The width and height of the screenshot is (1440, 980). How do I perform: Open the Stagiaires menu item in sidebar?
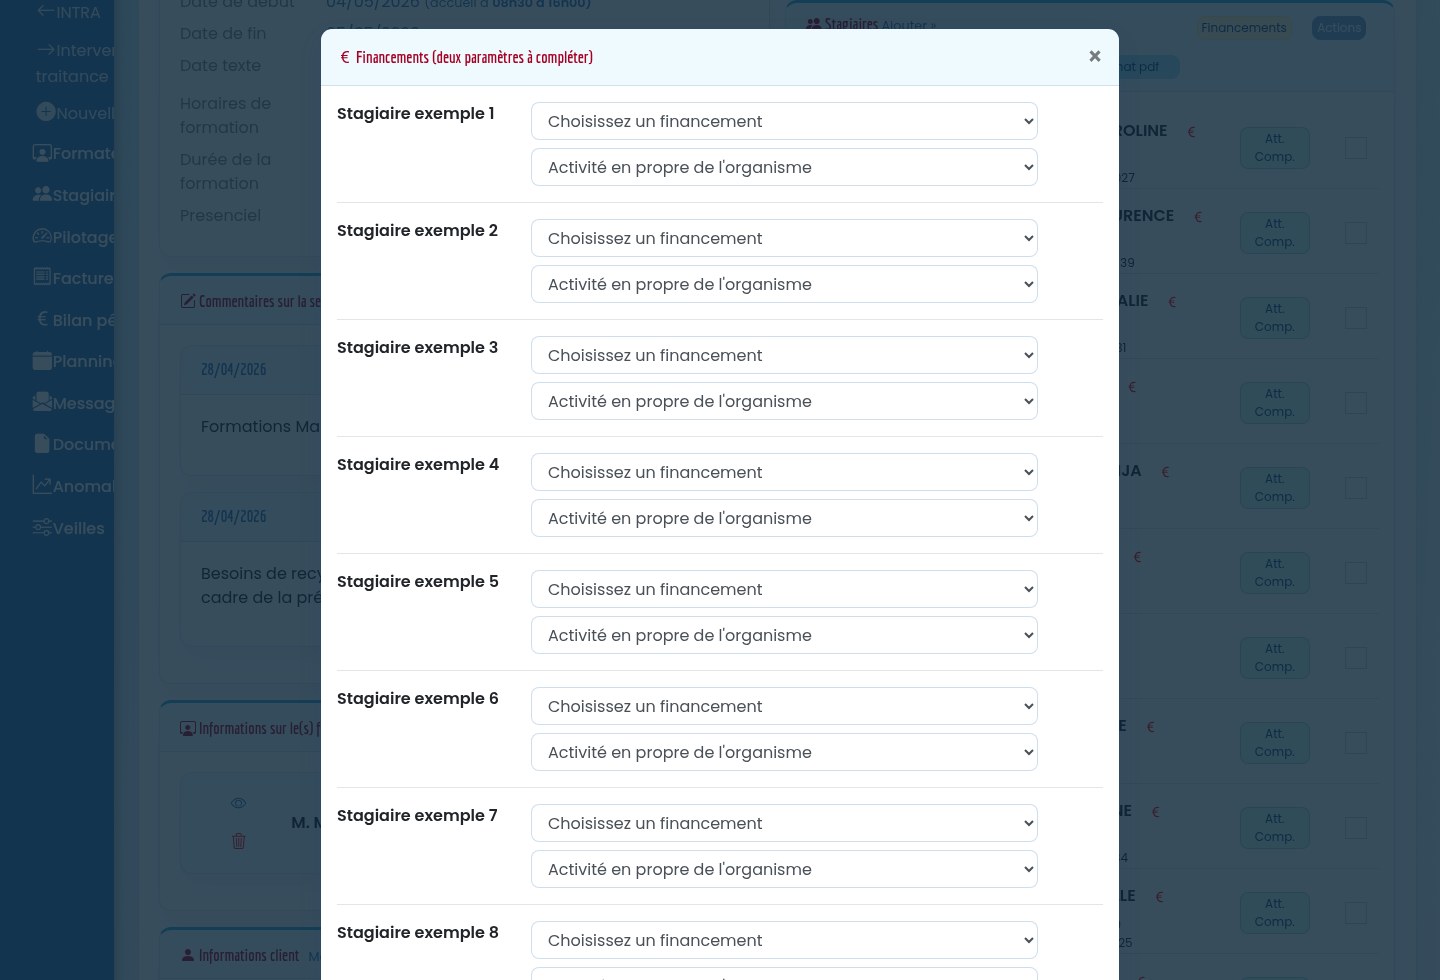click(x=74, y=195)
